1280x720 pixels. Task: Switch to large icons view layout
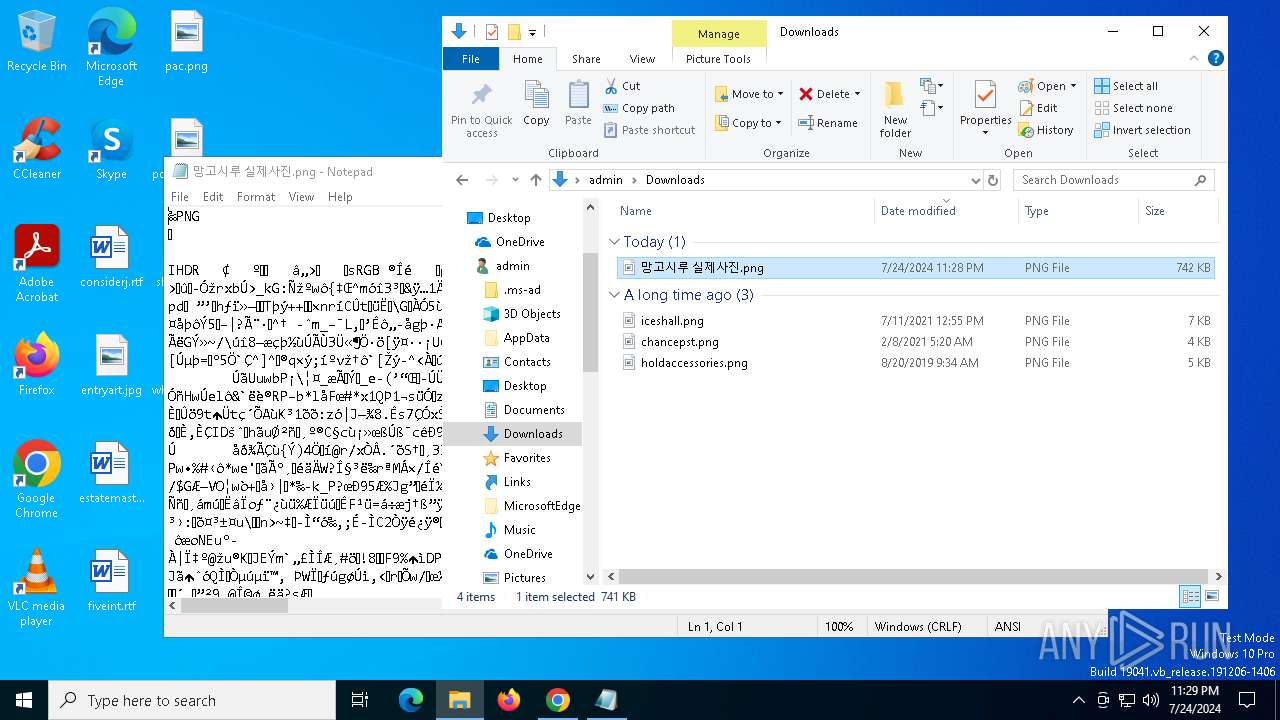click(x=1212, y=597)
